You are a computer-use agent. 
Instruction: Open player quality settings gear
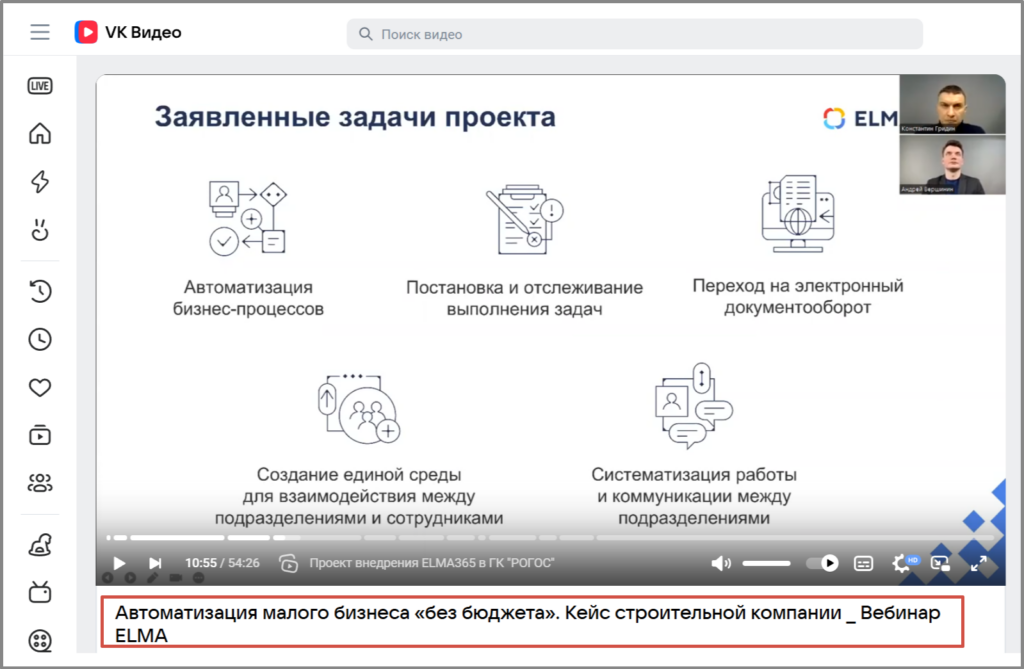pos(902,563)
